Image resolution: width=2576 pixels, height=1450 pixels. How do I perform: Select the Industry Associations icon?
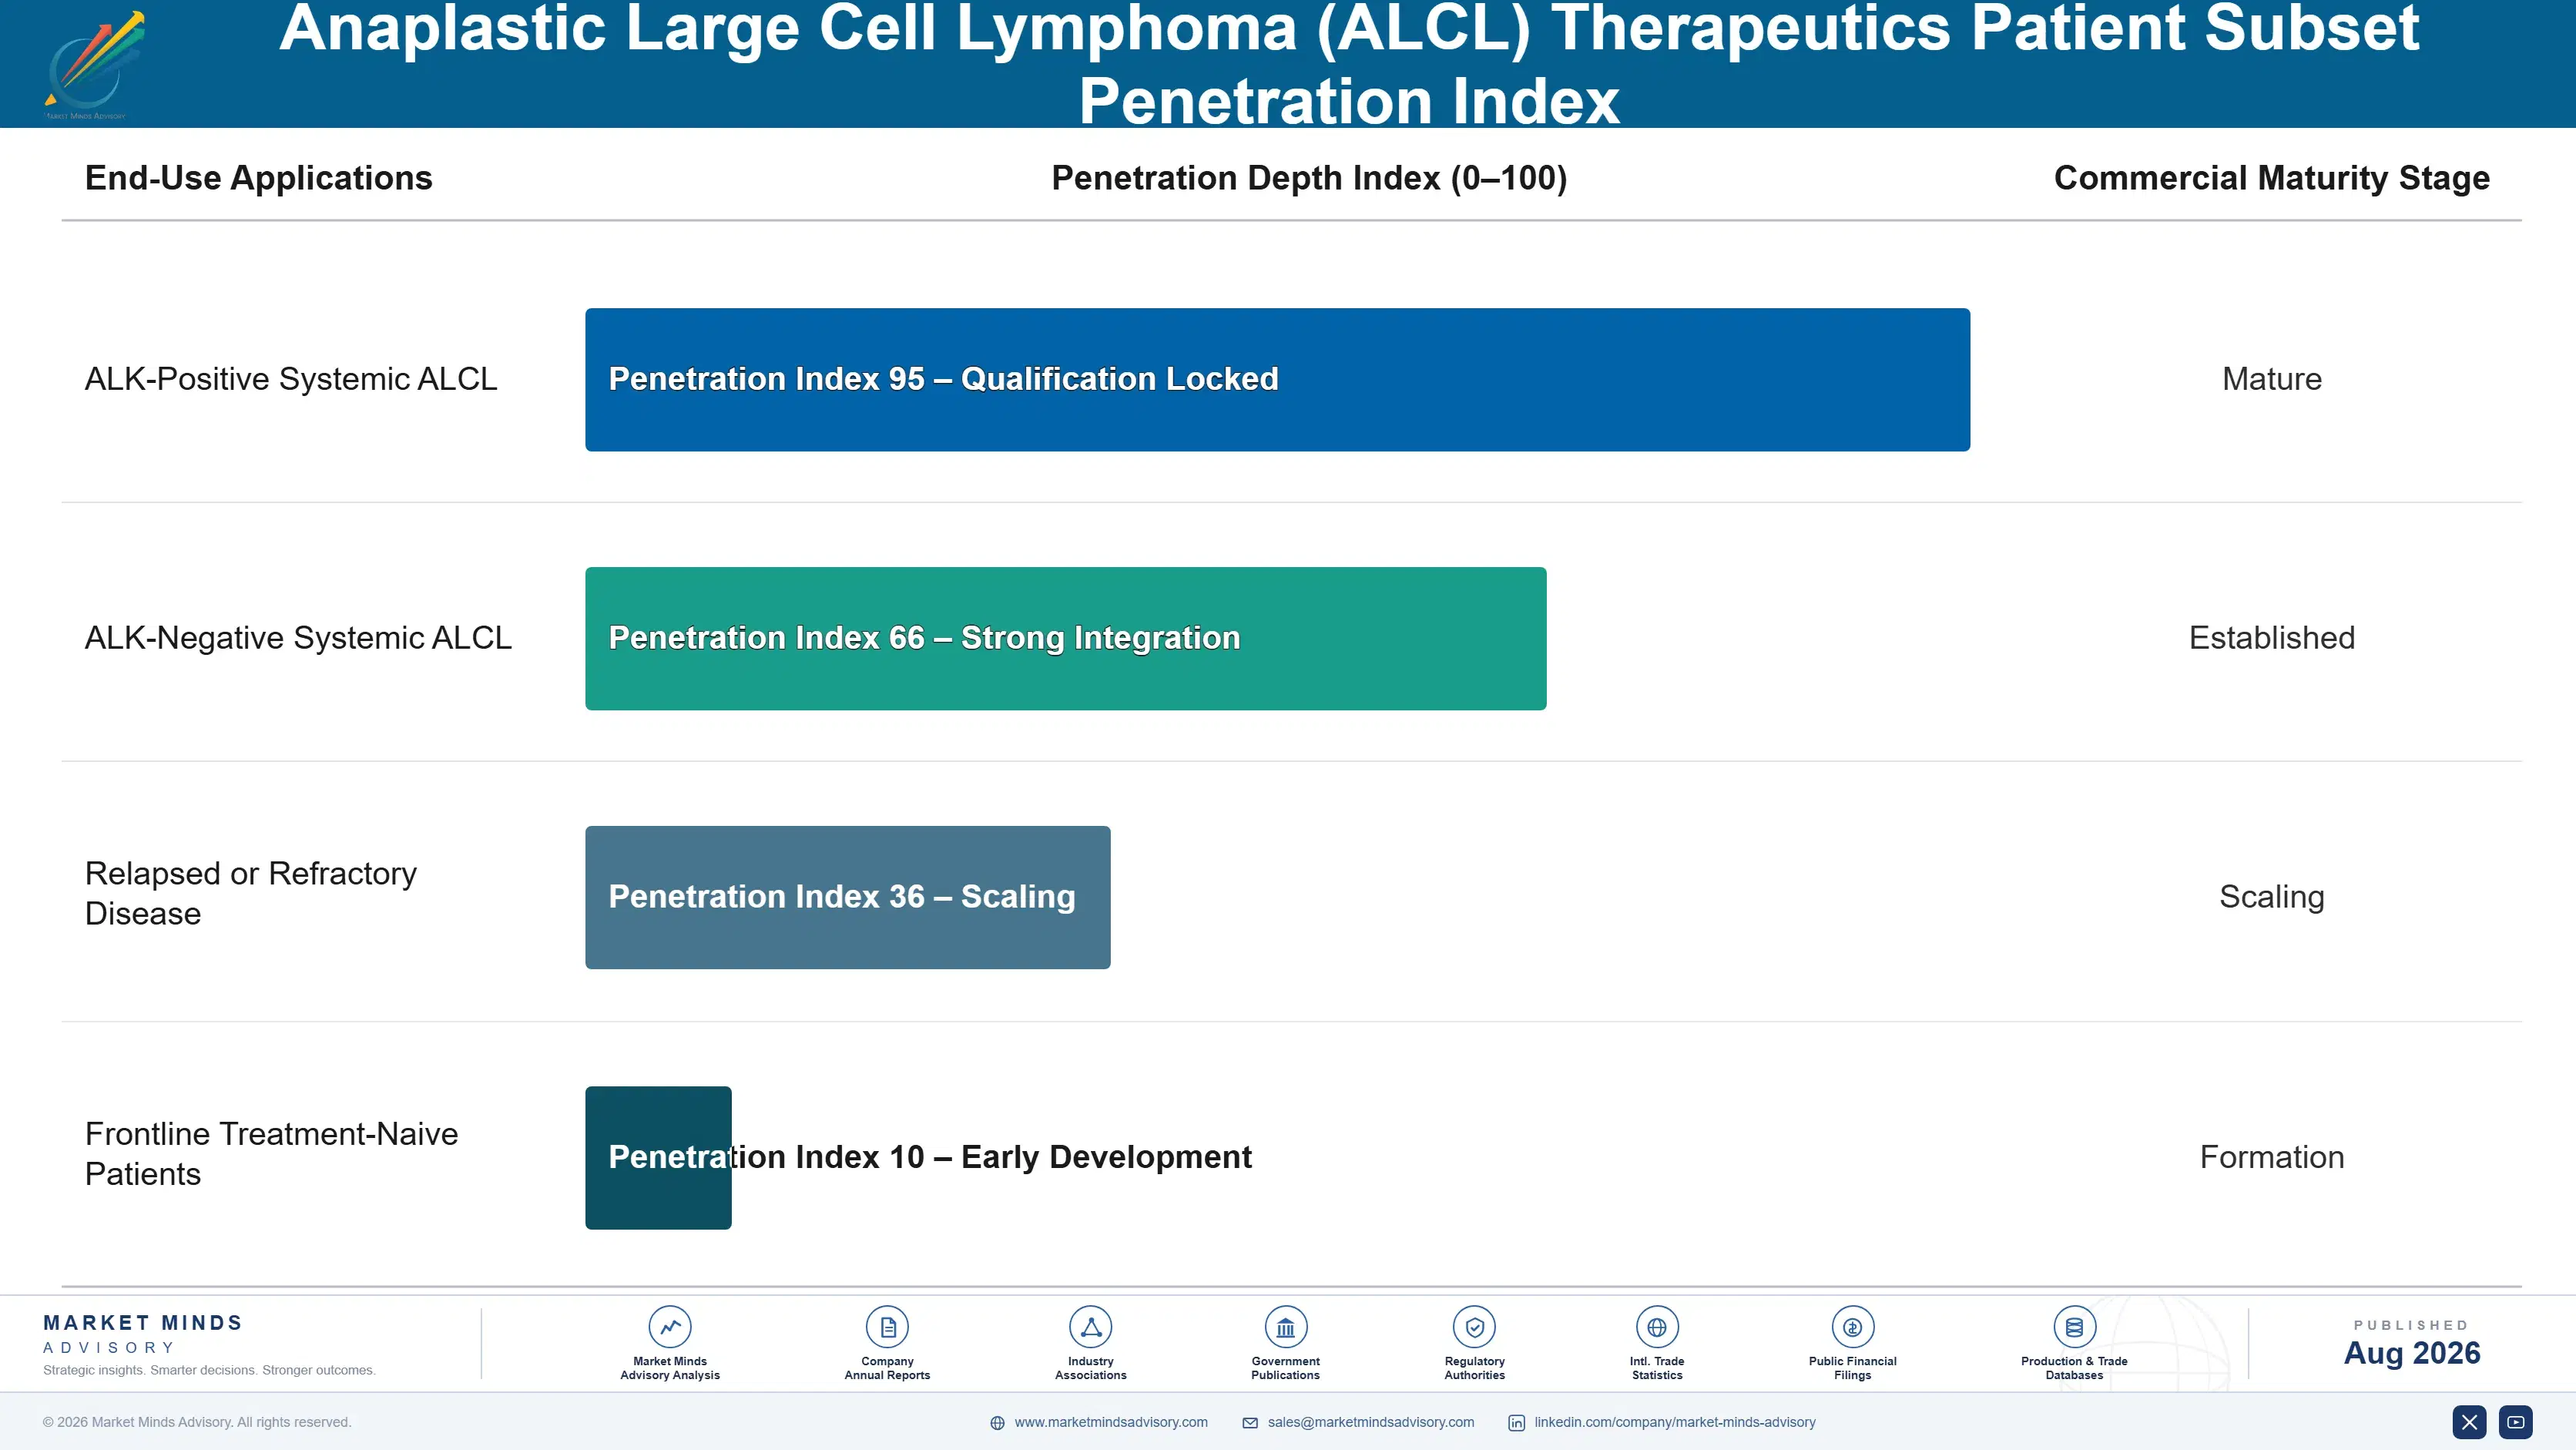[1090, 1327]
